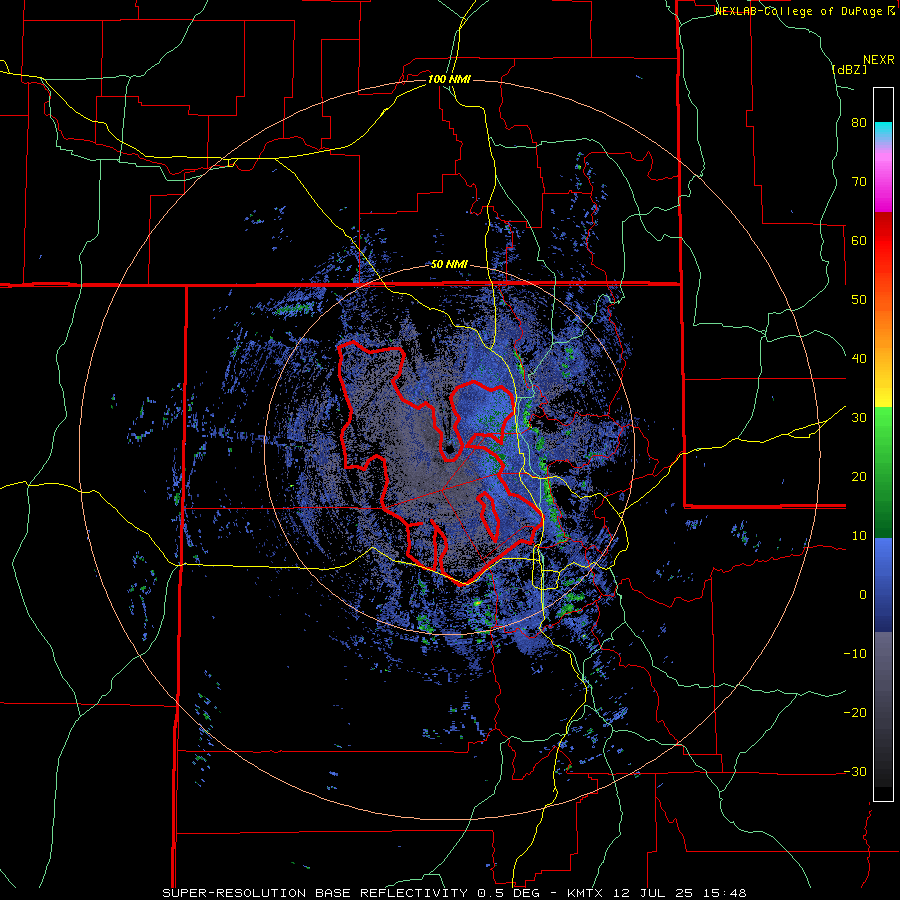Click the -30 value on the dBZ scale

click(x=855, y=772)
